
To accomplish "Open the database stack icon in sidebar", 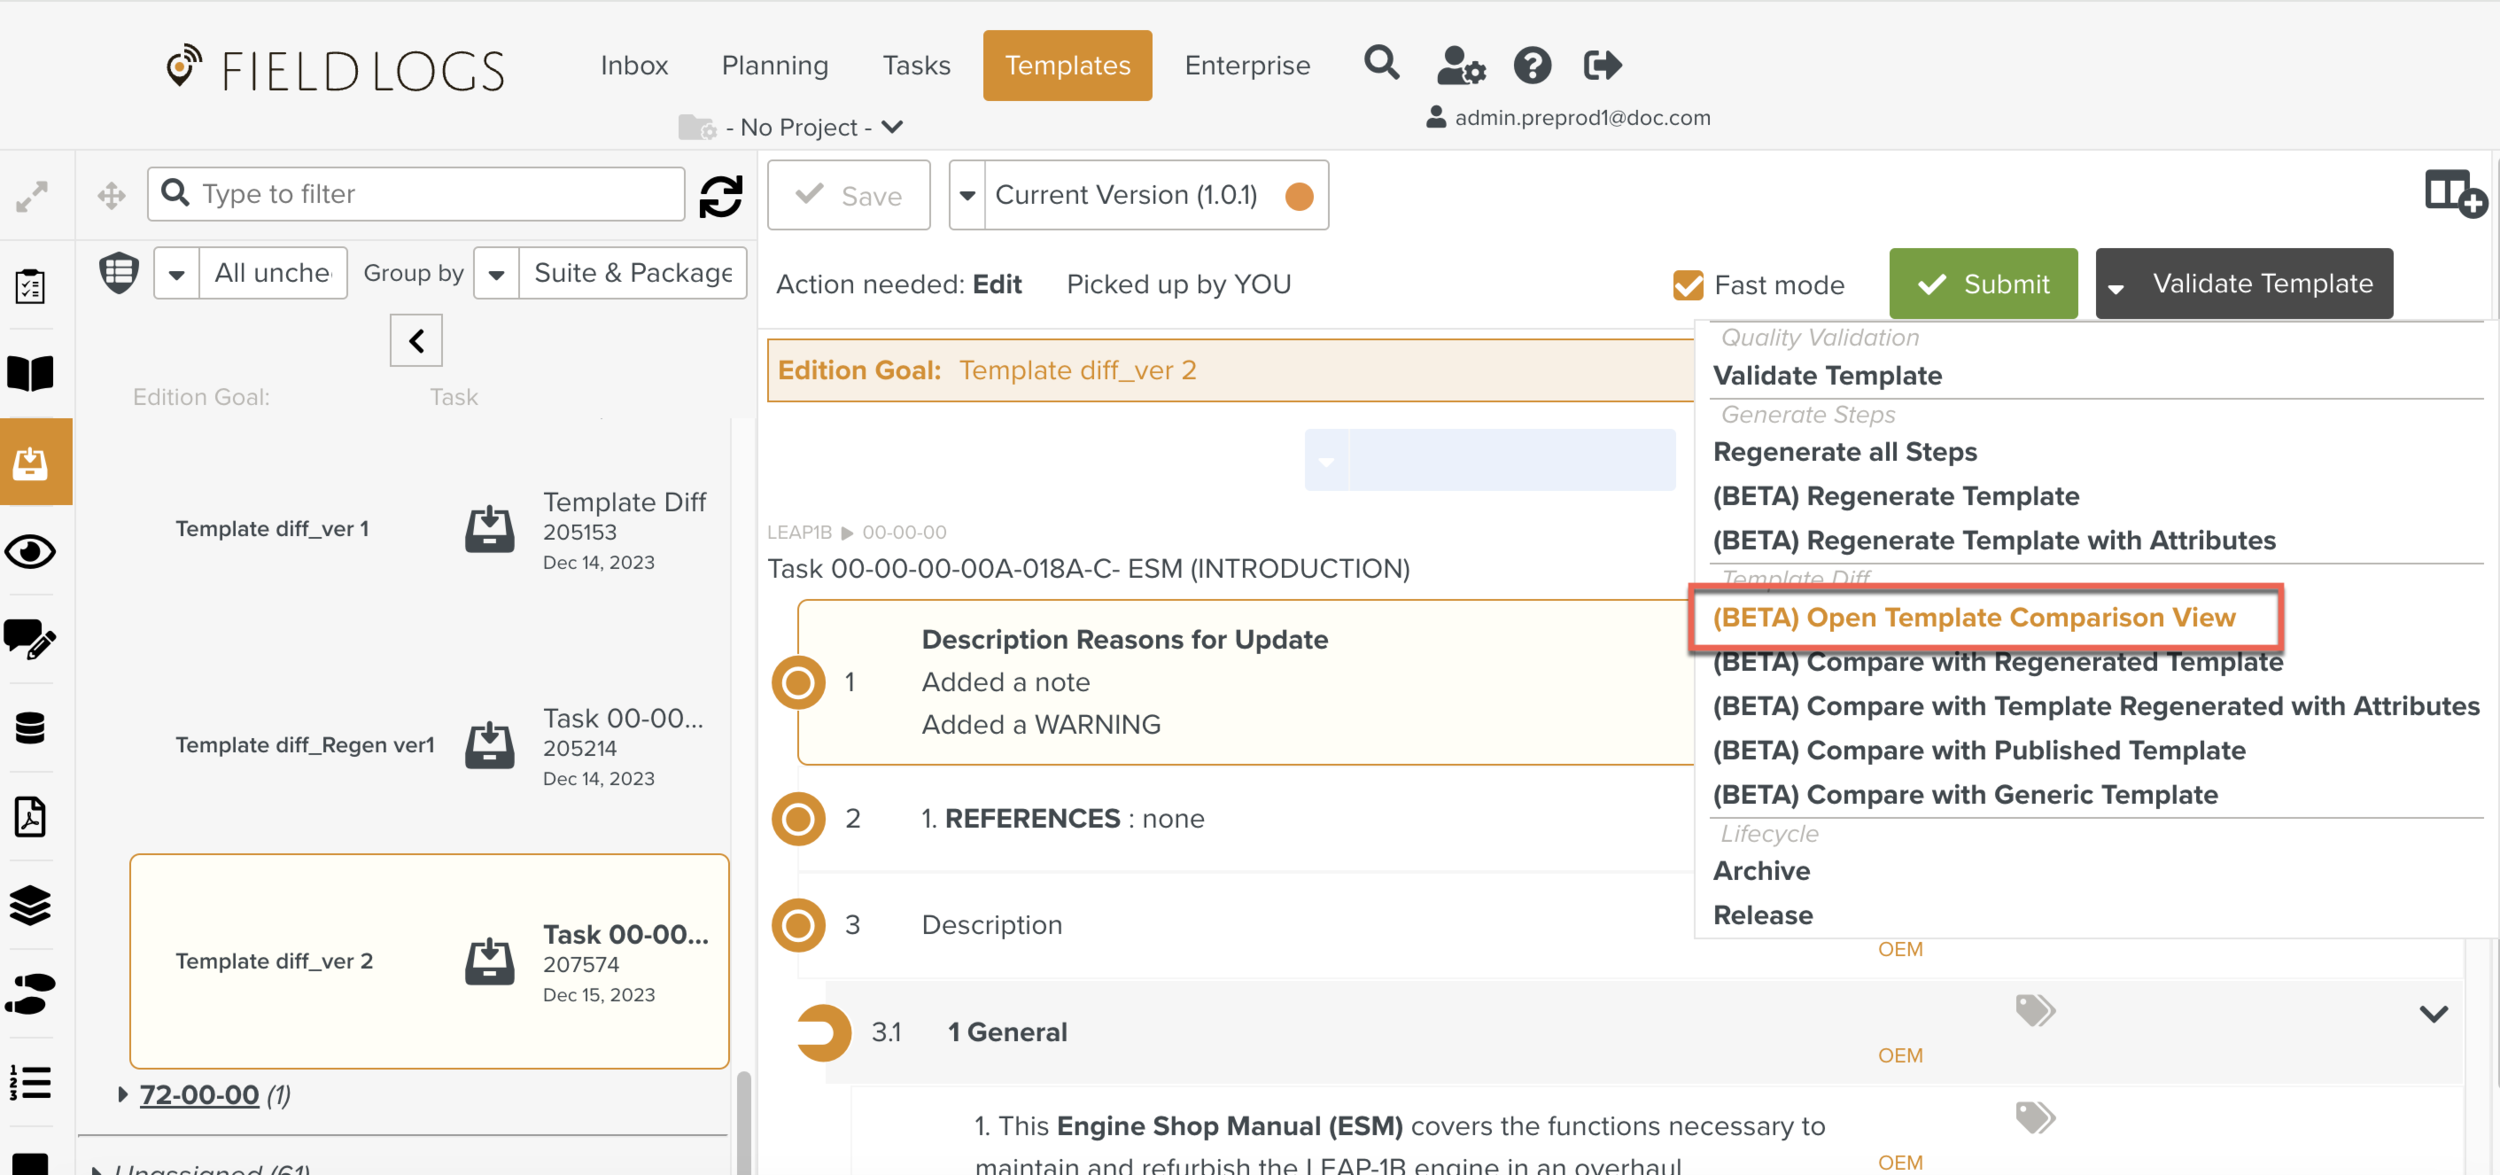I will tap(30, 728).
